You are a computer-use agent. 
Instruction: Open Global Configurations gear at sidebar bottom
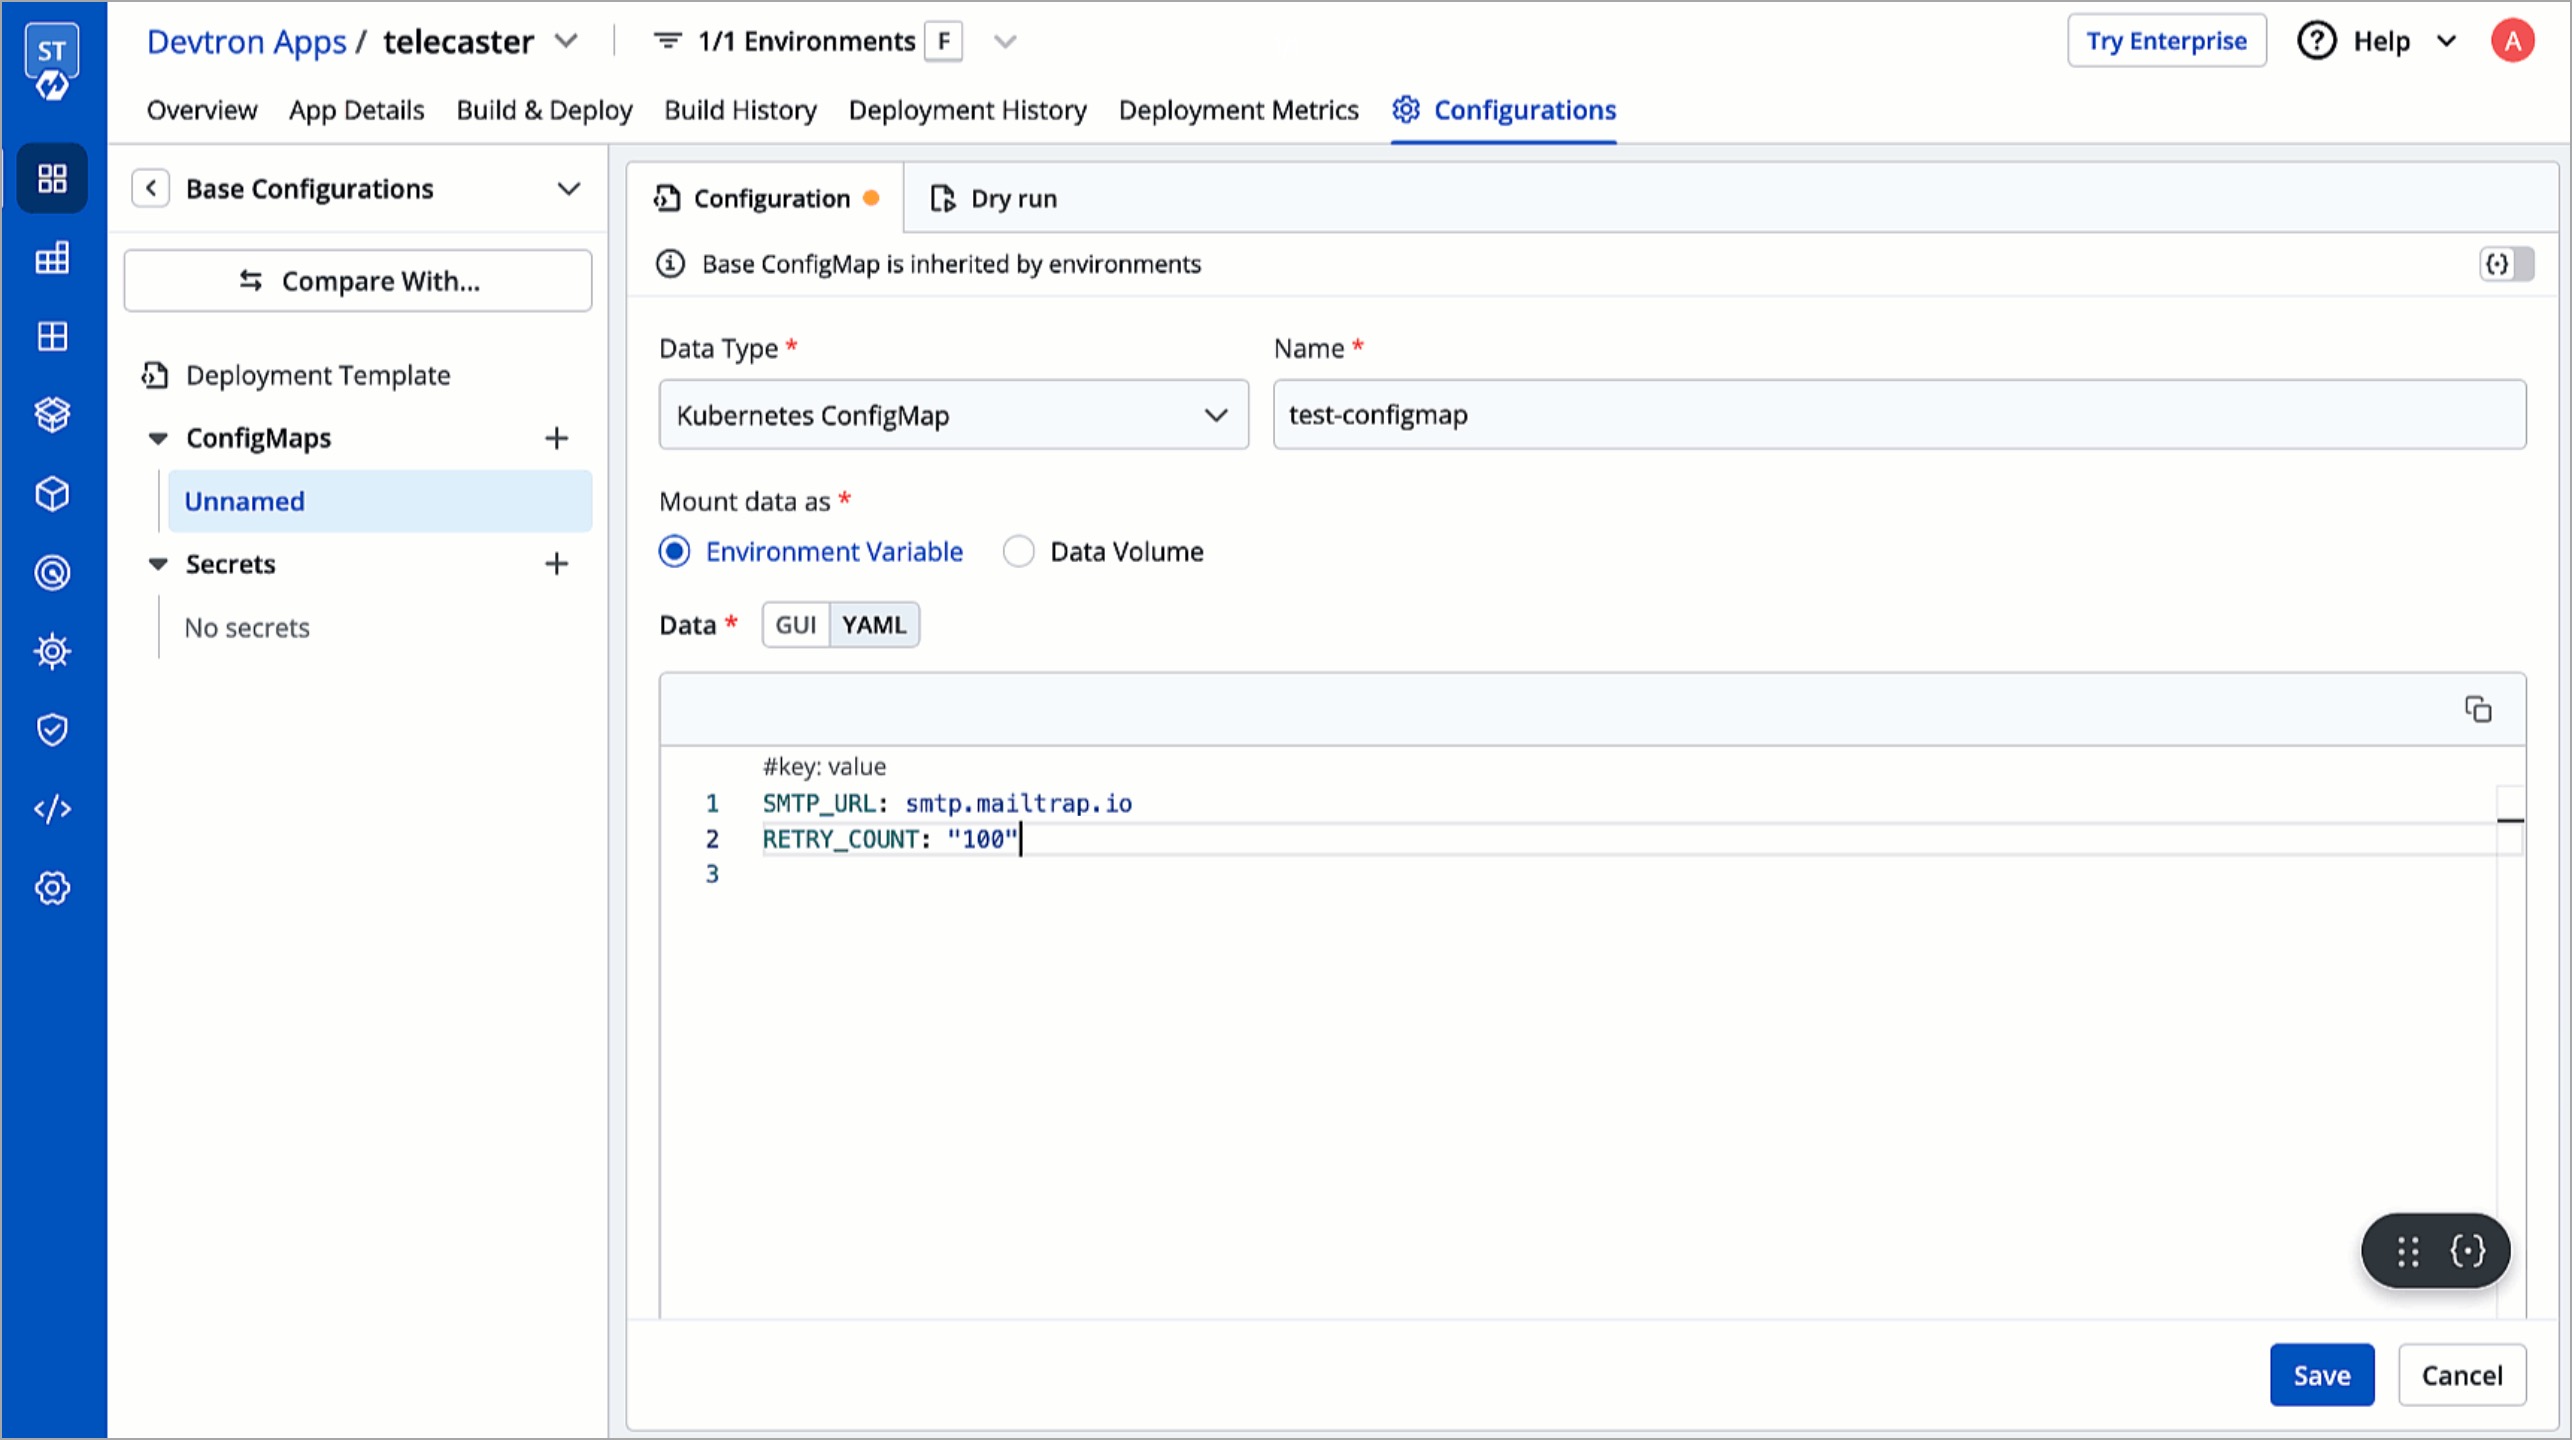[x=52, y=888]
